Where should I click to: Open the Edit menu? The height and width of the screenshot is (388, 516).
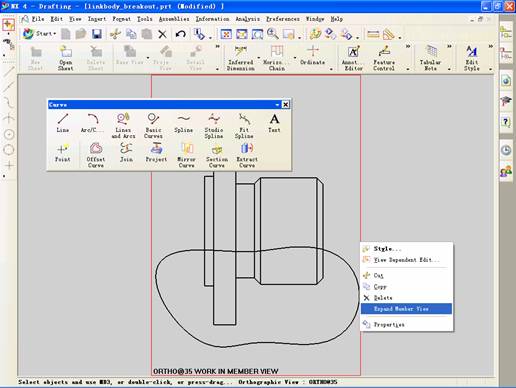pos(57,19)
